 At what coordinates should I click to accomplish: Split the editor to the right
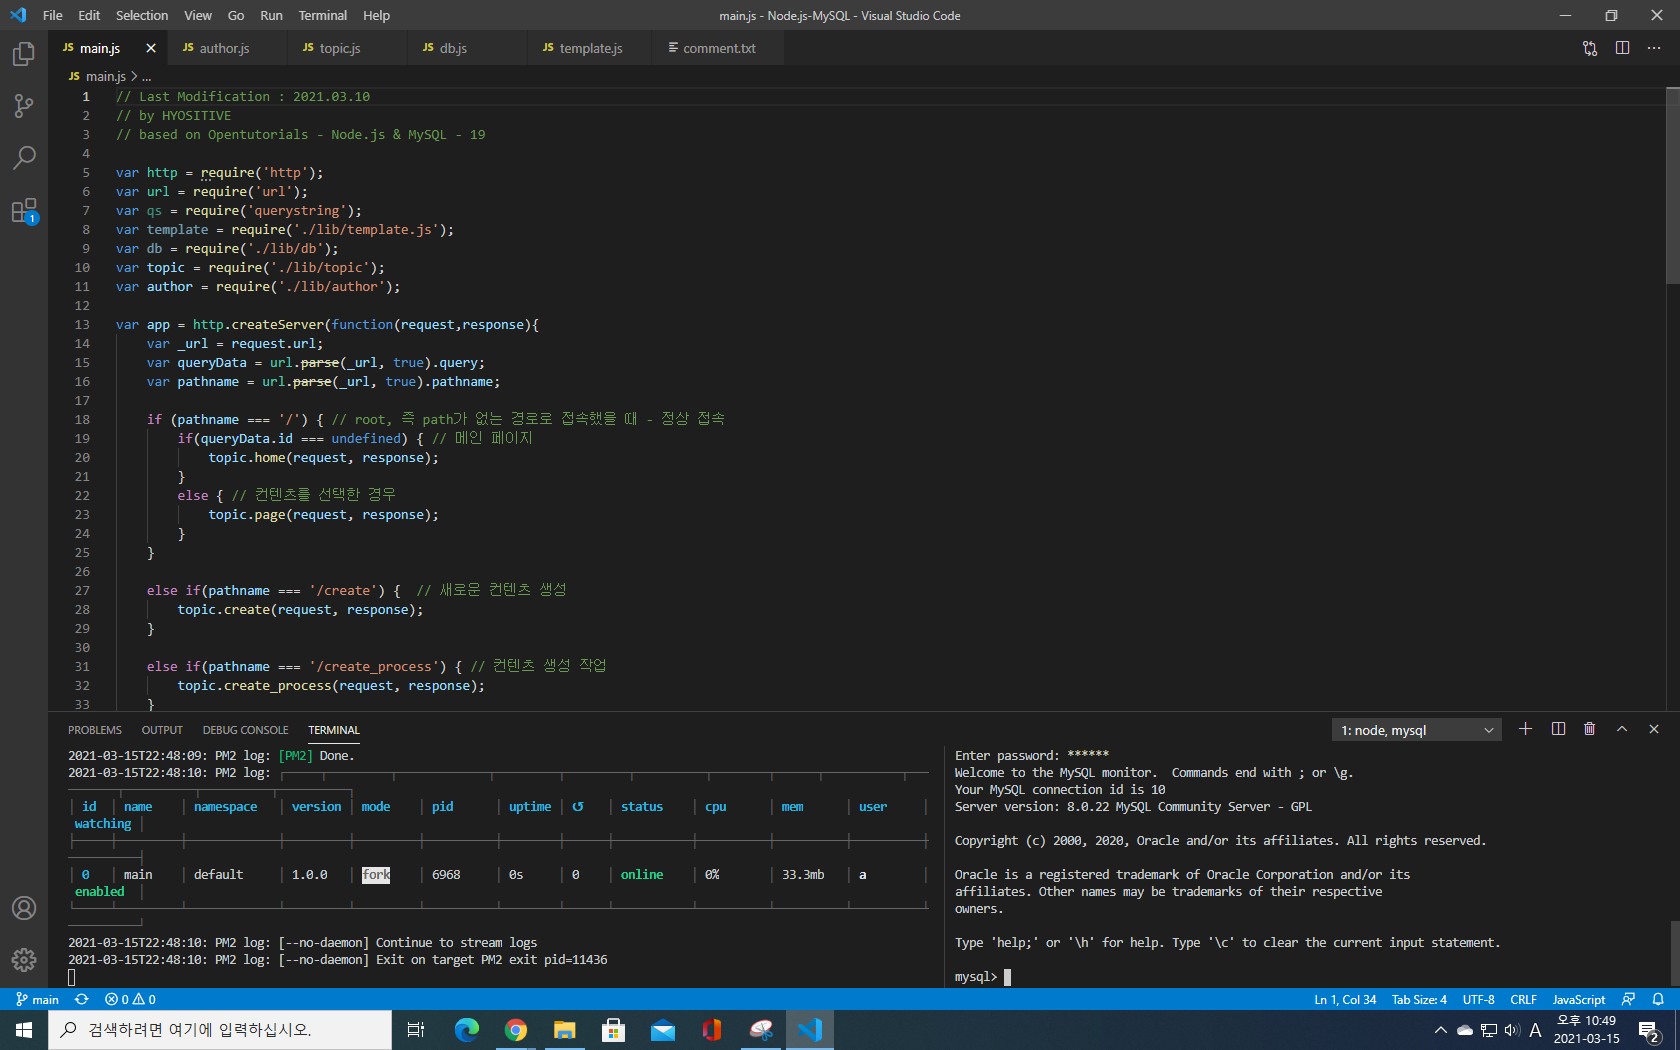click(x=1622, y=48)
